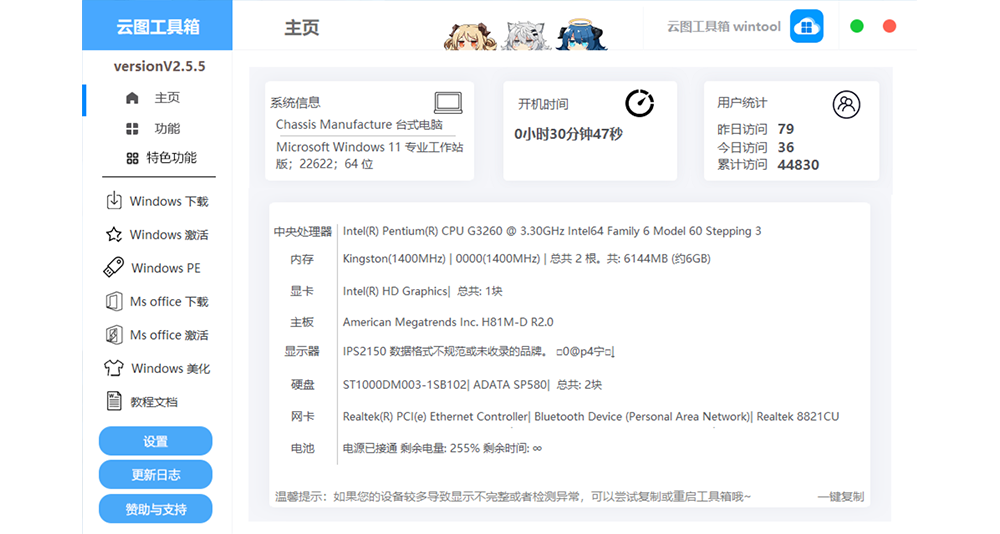1000x534 pixels.
Task: Click the grid icon beside 特色功能
Action: 132,158
